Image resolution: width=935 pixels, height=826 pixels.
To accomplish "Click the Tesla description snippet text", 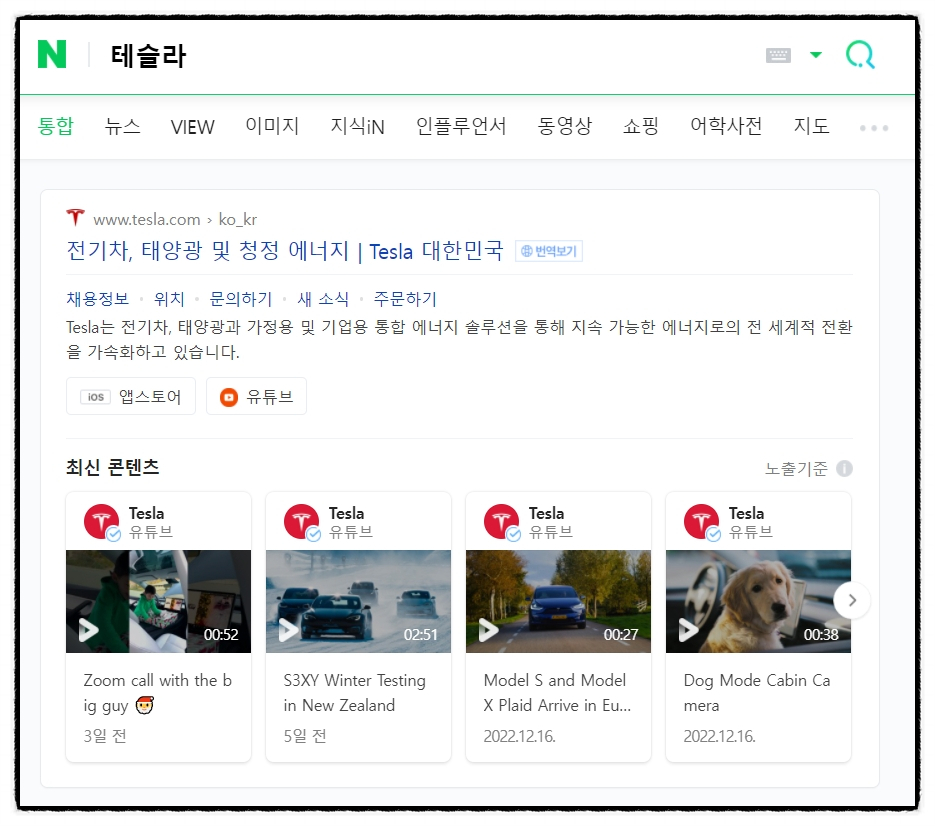I will tap(459, 339).
